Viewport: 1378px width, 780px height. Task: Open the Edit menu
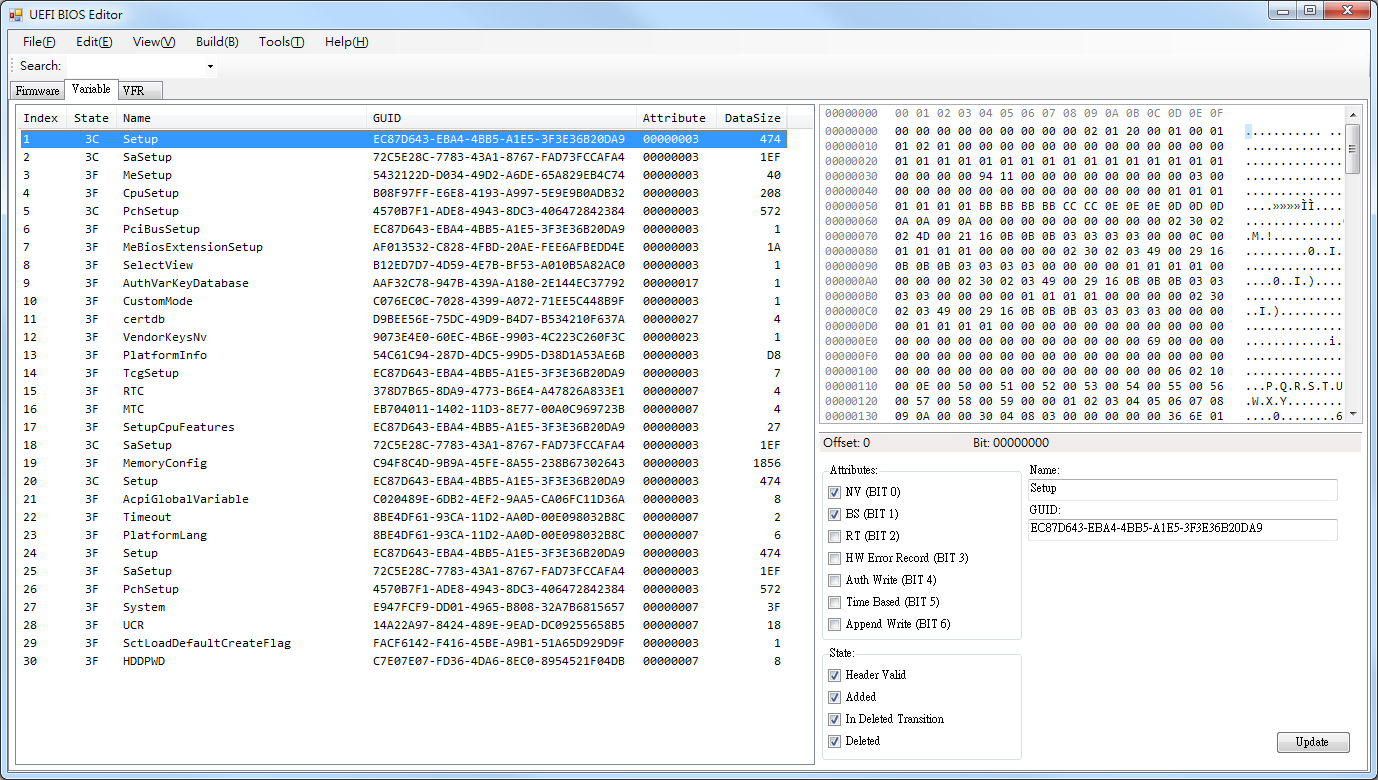coord(92,41)
